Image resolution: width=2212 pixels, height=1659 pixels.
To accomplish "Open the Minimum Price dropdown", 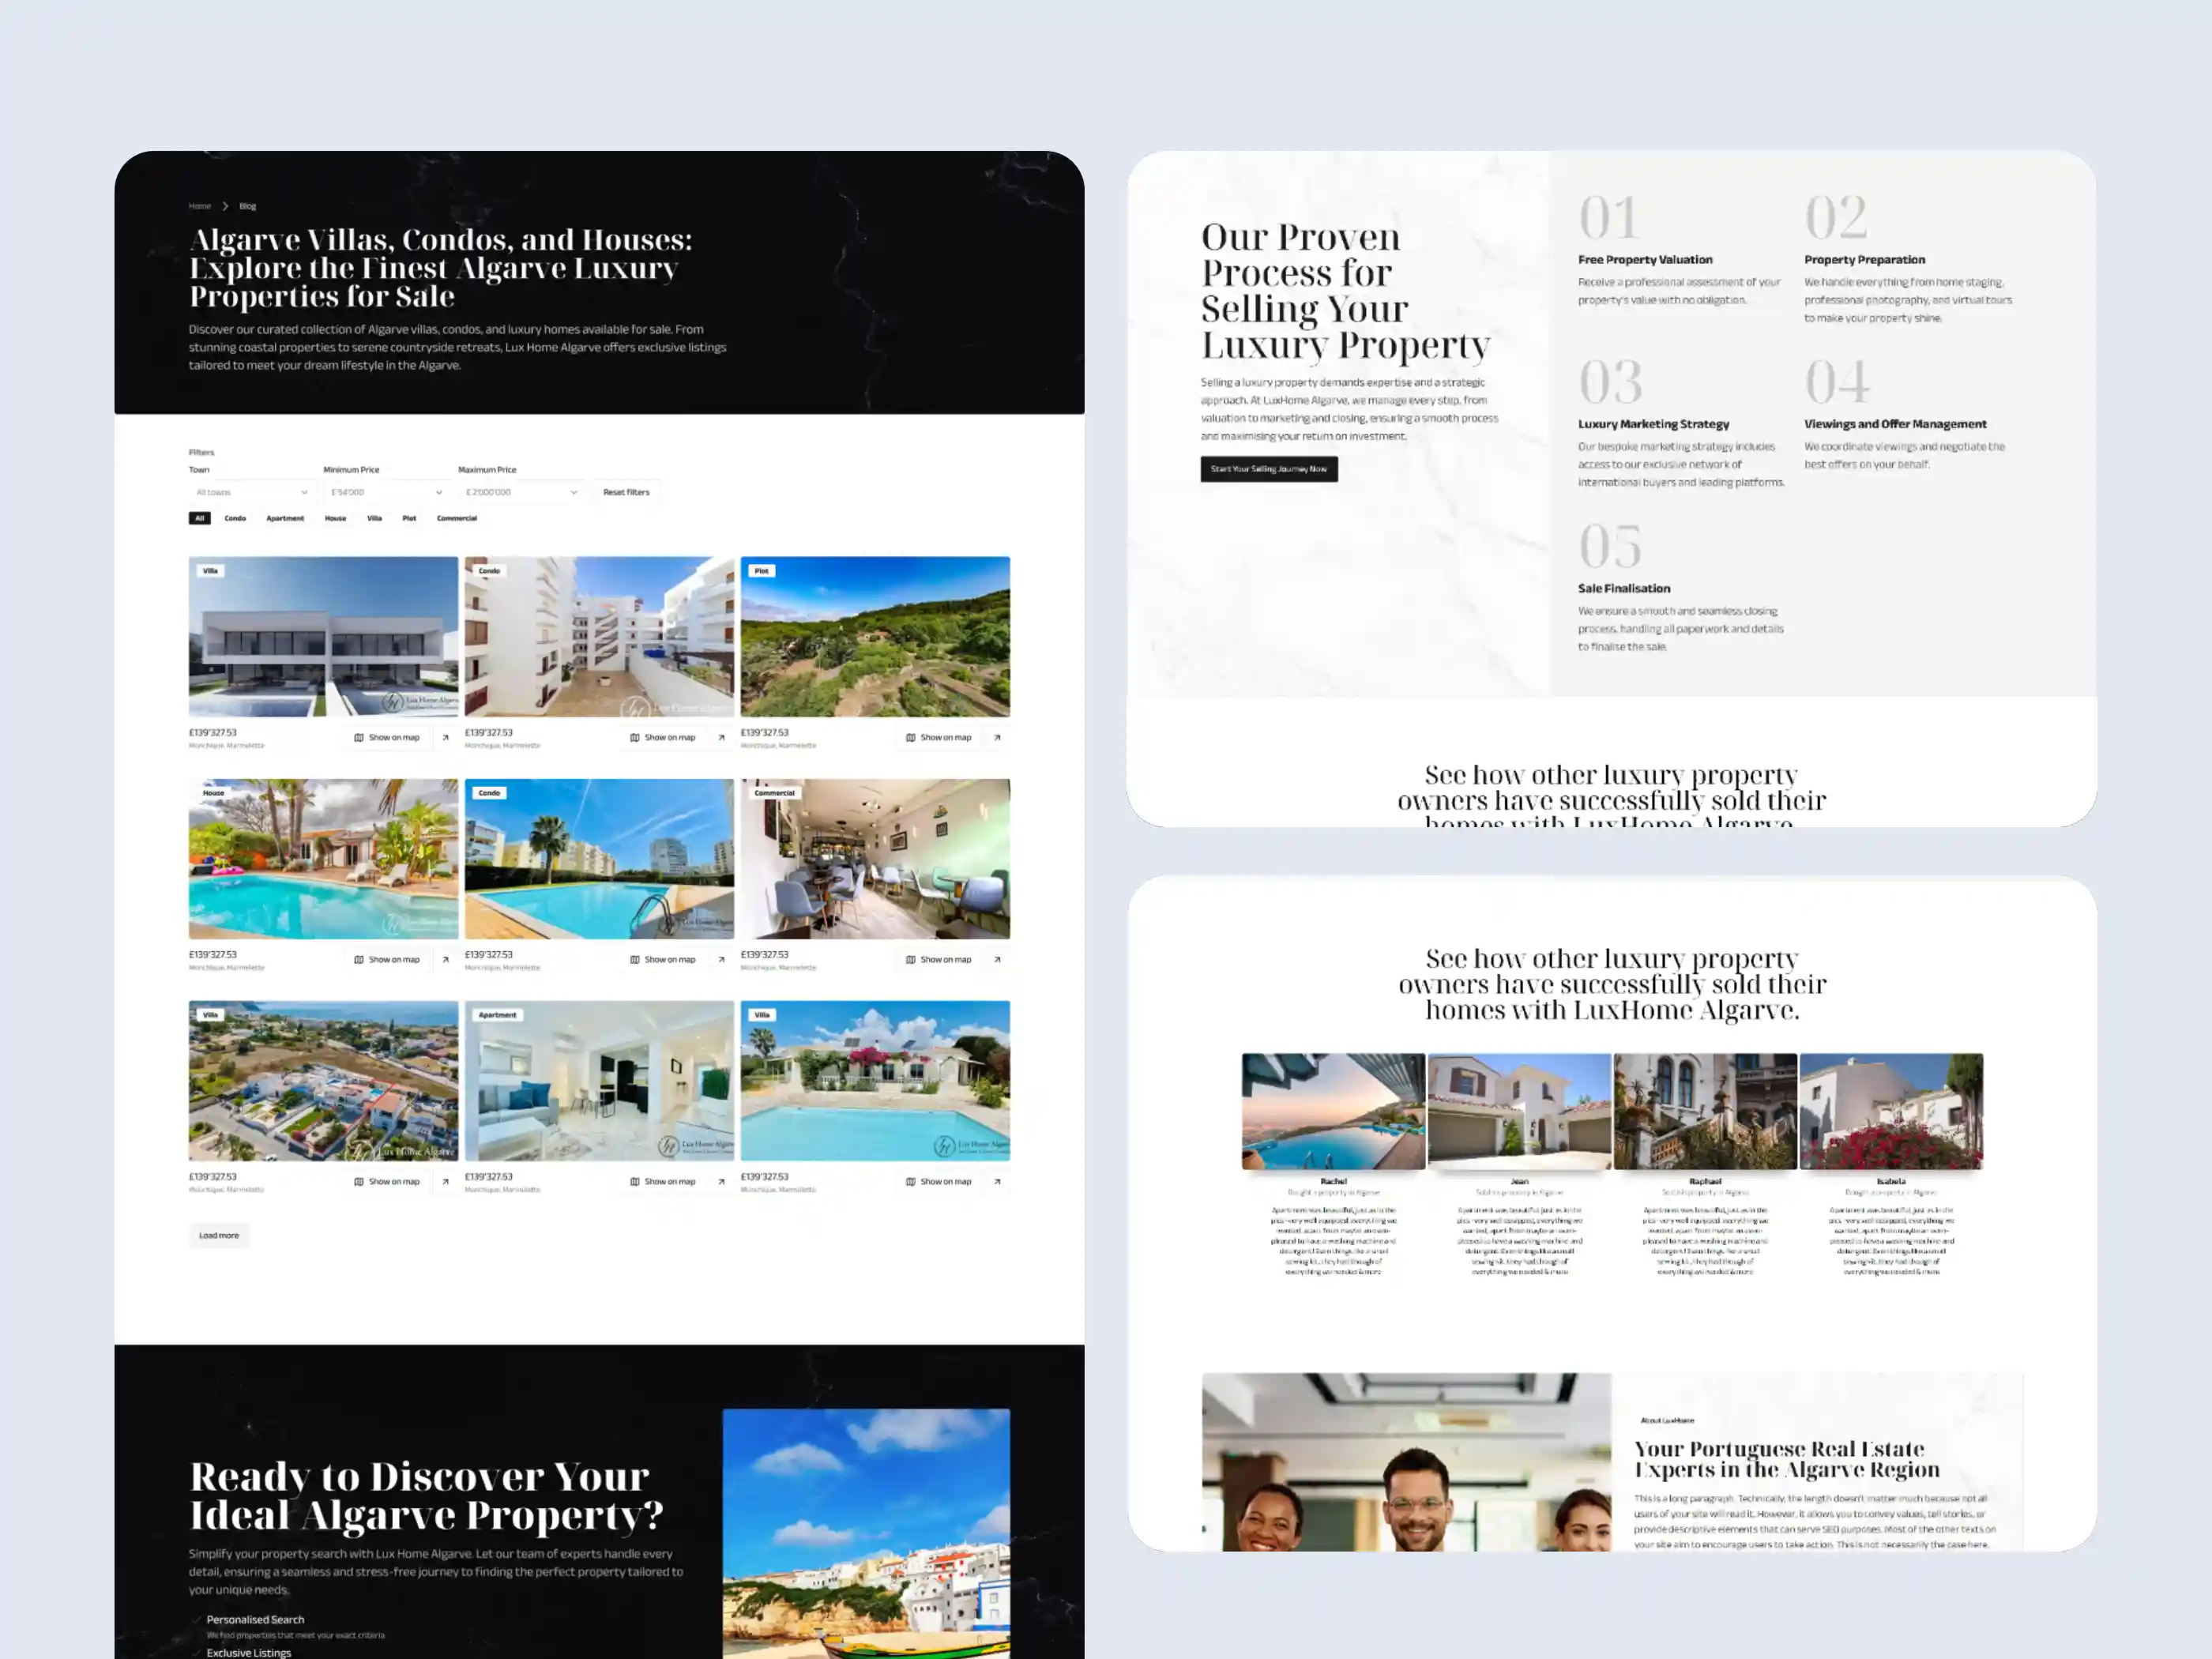I will click(386, 492).
